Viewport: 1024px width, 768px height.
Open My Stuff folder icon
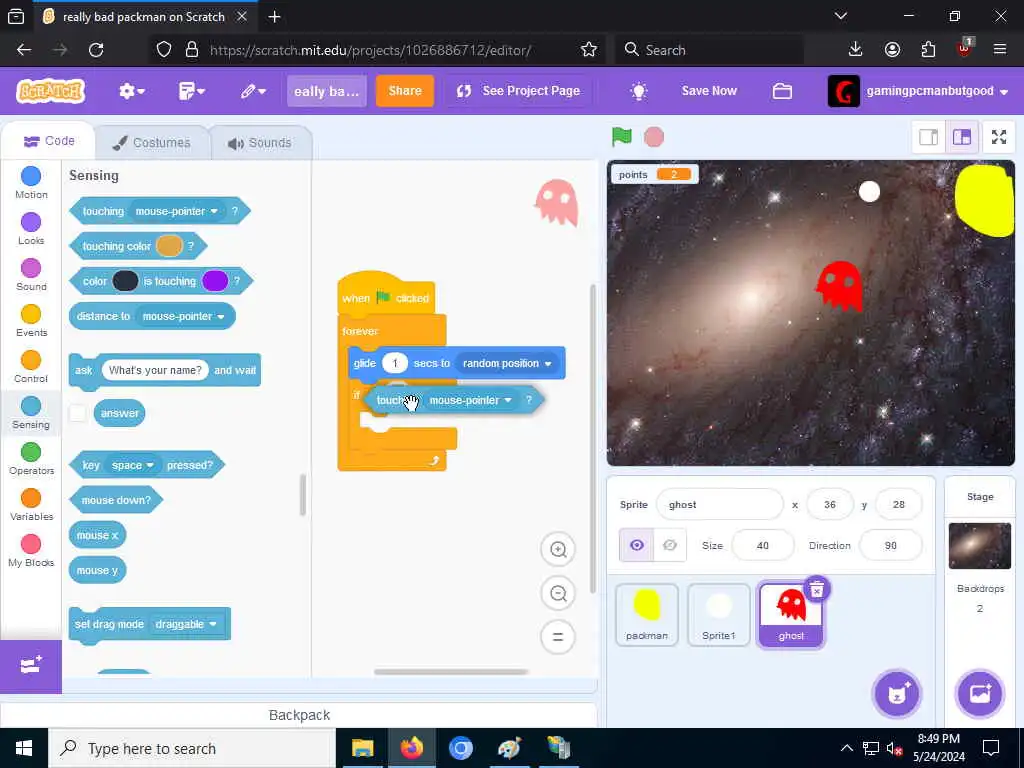[782, 91]
